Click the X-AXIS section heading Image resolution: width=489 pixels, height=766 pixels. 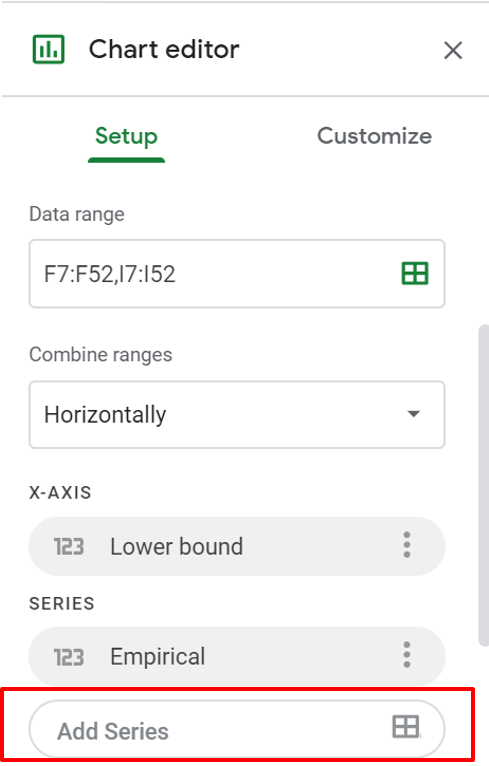pos(60,492)
